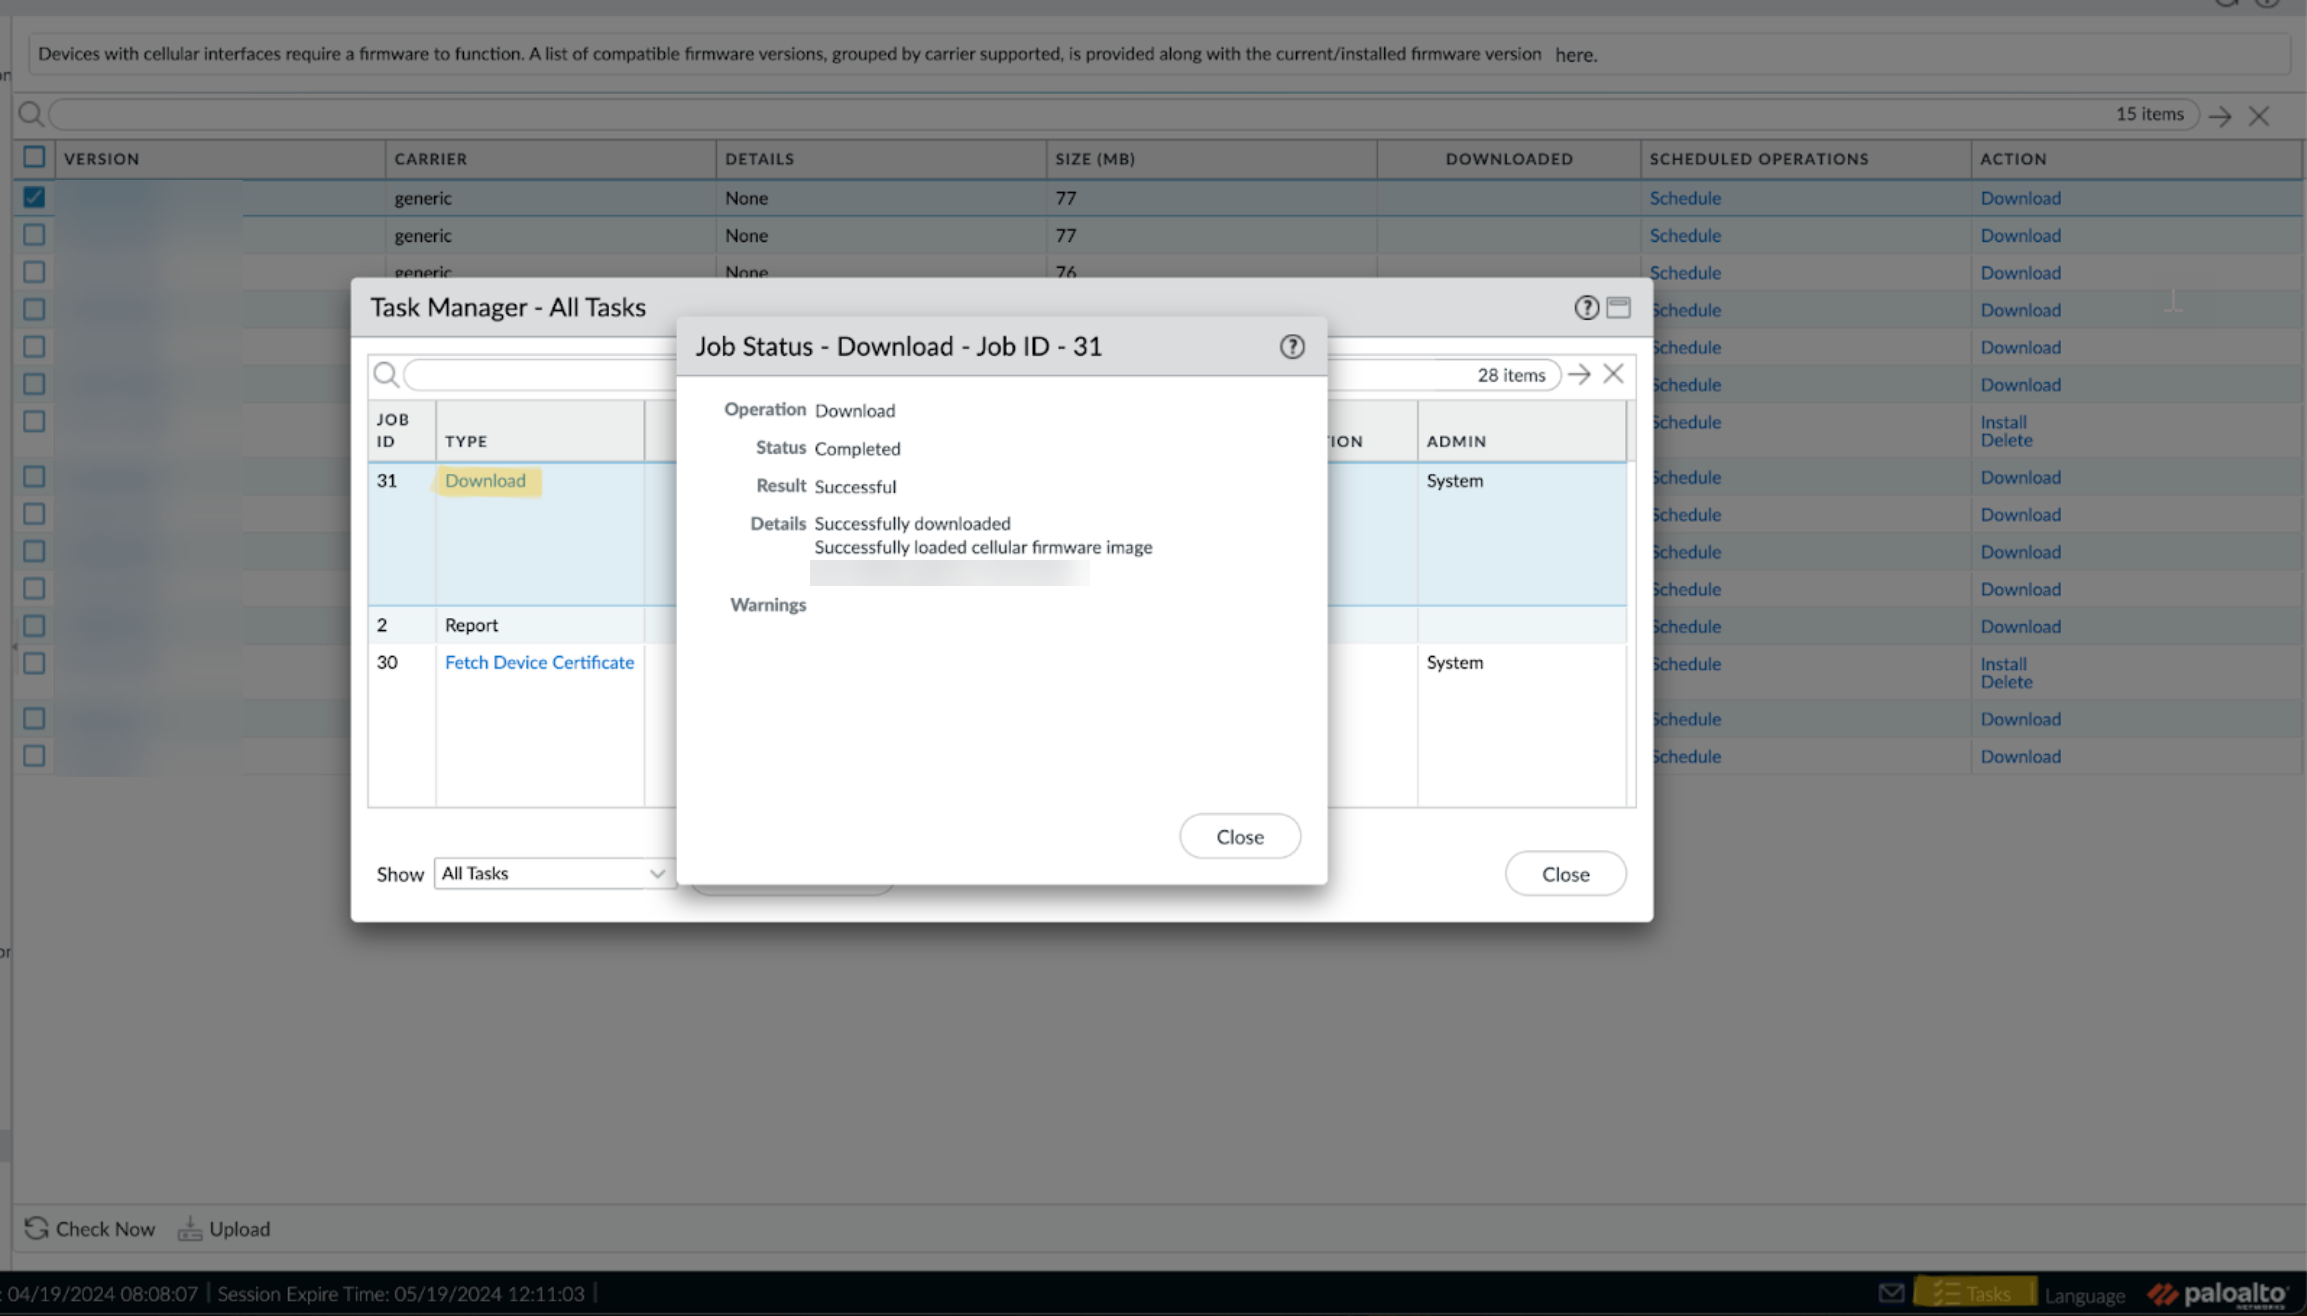The image size is (2307, 1316).
Task: Open the Fetch Device Certificate job link
Action: pos(539,662)
